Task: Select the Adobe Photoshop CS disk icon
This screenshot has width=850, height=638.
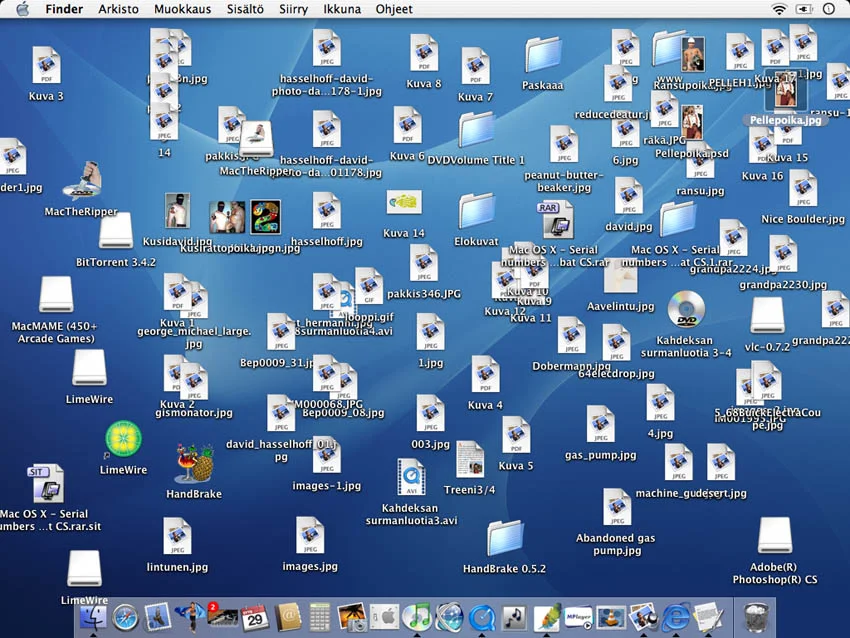Action: [x=775, y=536]
